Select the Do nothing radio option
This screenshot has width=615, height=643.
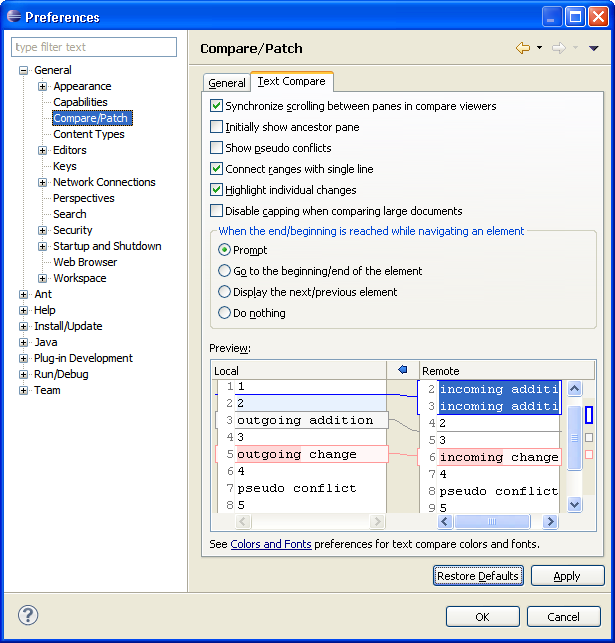(x=224, y=312)
